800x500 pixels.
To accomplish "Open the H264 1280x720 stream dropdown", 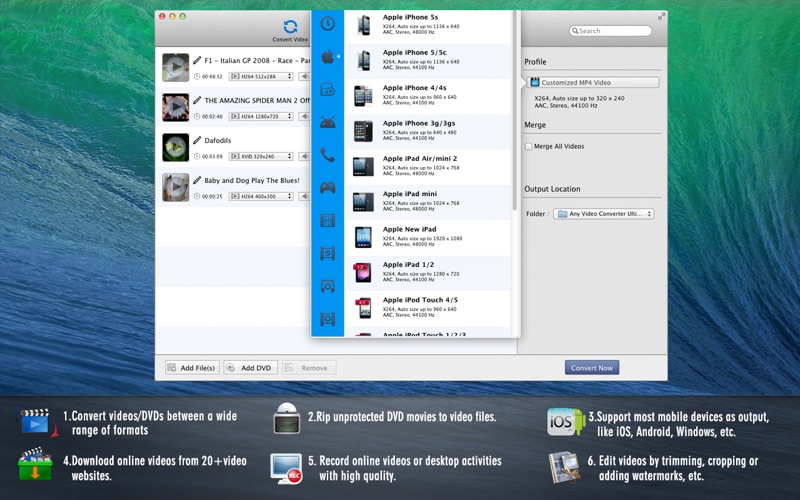I will point(261,116).
